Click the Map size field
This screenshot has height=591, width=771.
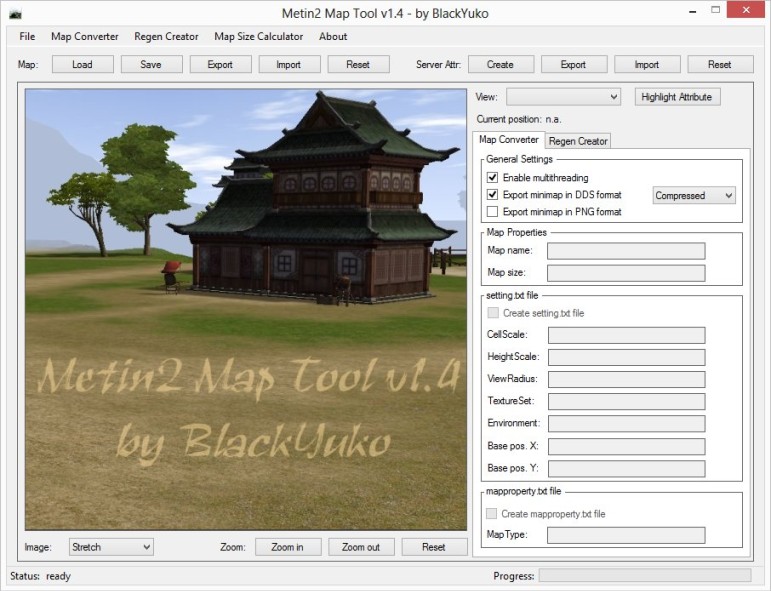click(x=626, y=273)
